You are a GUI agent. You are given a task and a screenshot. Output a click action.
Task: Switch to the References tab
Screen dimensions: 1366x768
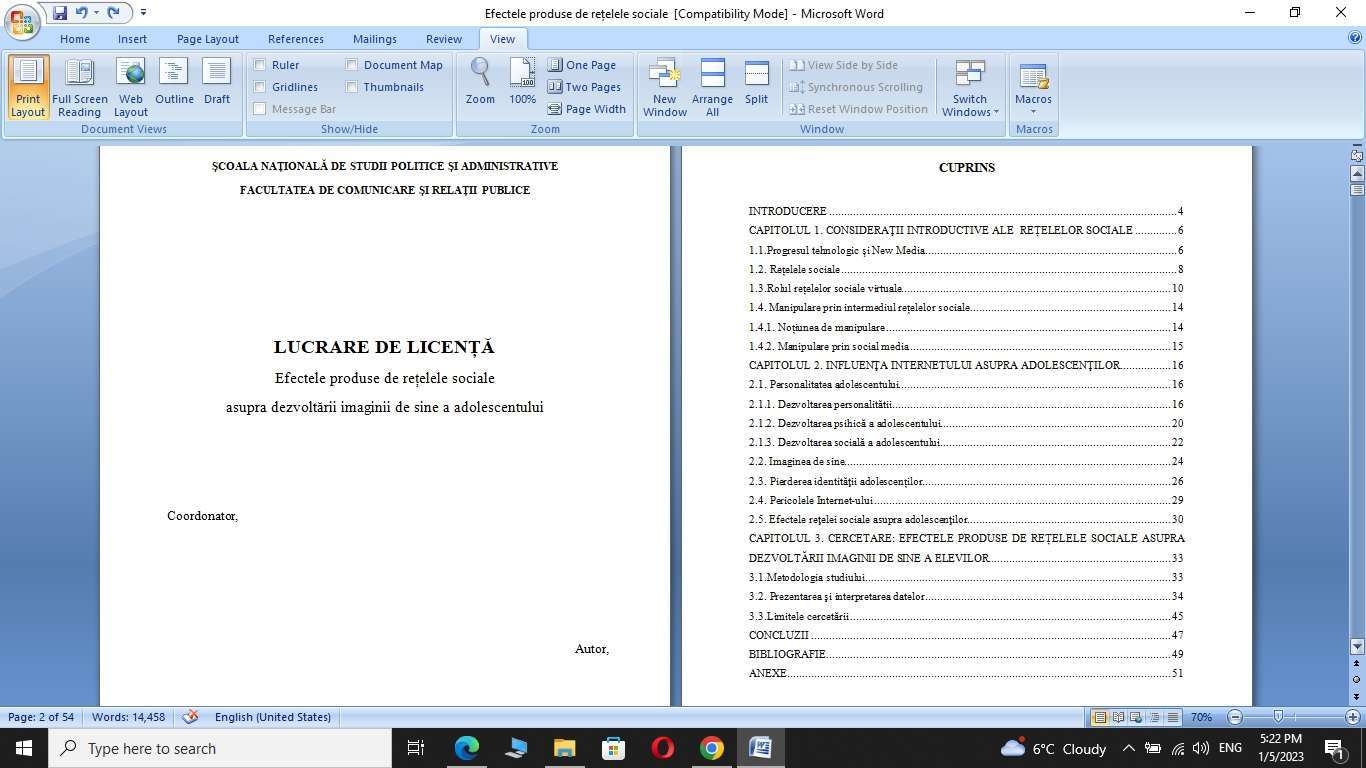point(295,39)
